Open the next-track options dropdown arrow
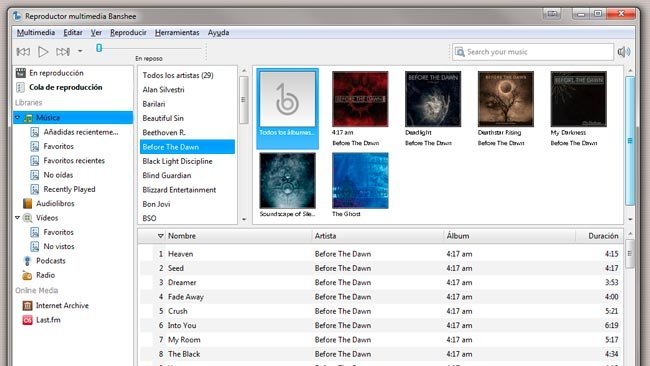Image resolution: width=650 pixels, height=366 pixels. click(80, 51)
